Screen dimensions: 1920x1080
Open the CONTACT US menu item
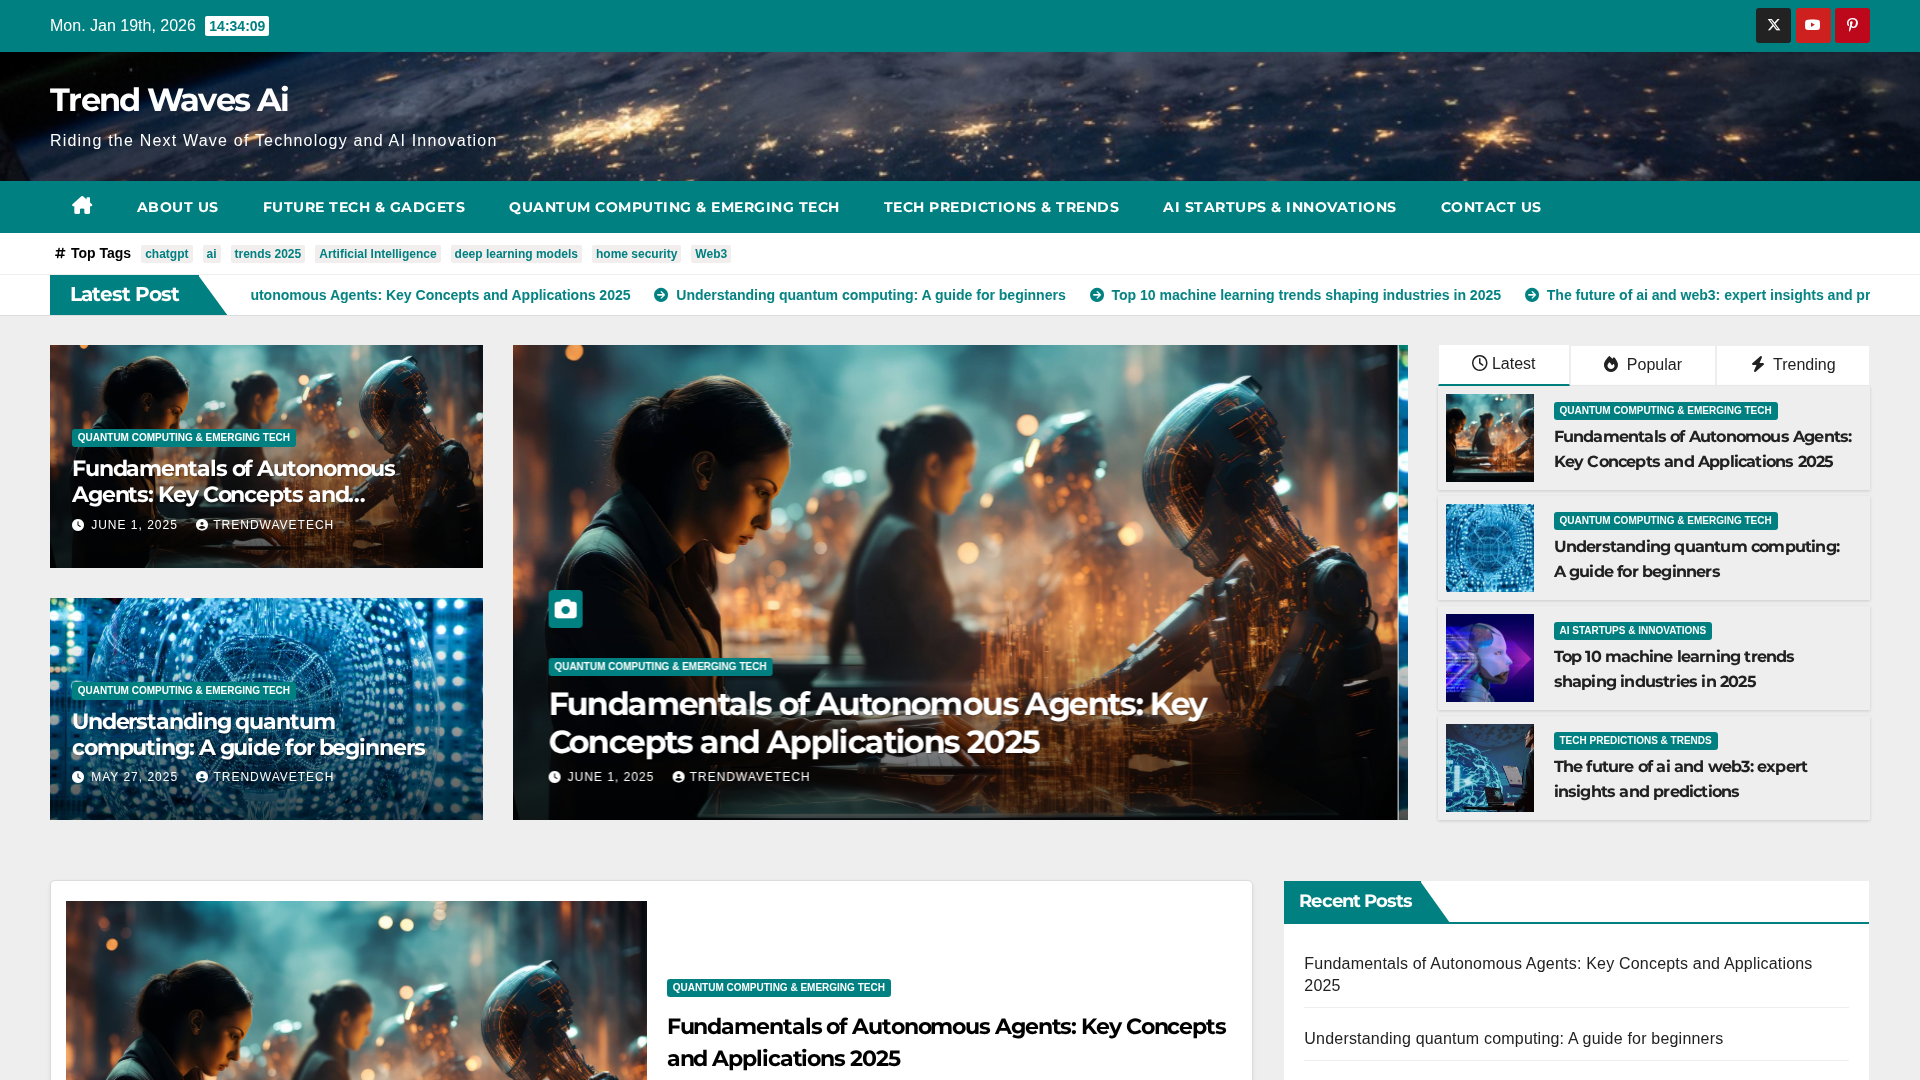coord(1490,207)
